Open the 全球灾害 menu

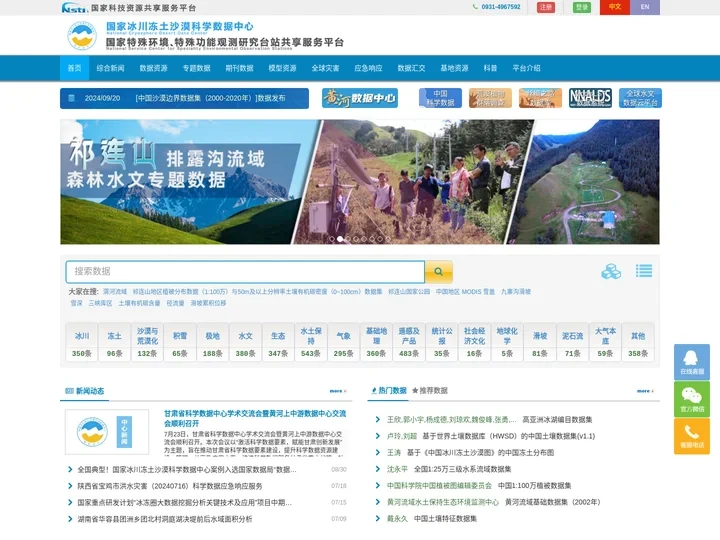point(325,68)
